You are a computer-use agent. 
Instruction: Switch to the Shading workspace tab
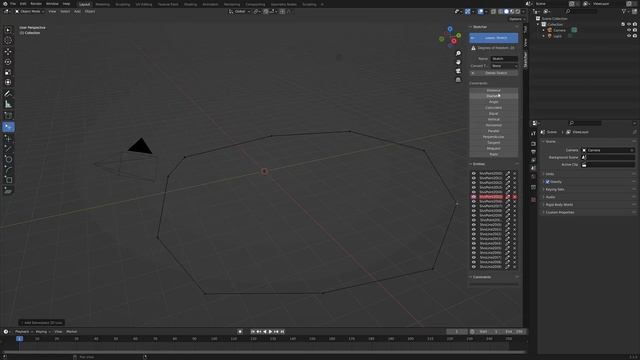click(x=190, y=4)
